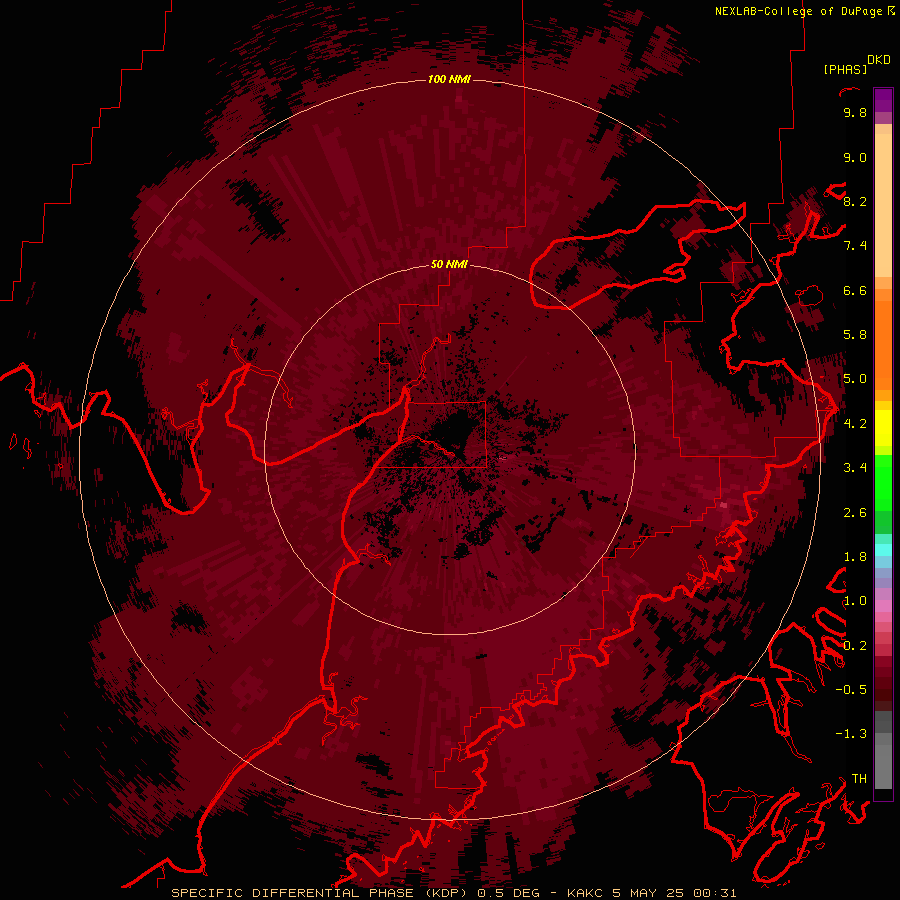Viewport: 900px width, 900px height.
Task: Click the 5.8 value on the color scale
Action: 855,335
